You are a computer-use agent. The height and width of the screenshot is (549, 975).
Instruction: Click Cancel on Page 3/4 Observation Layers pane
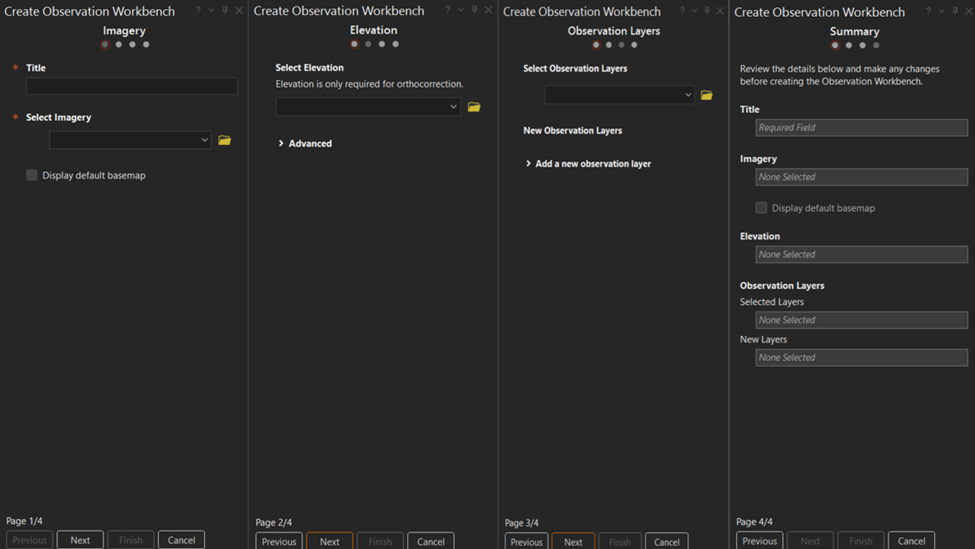(667, 542)
